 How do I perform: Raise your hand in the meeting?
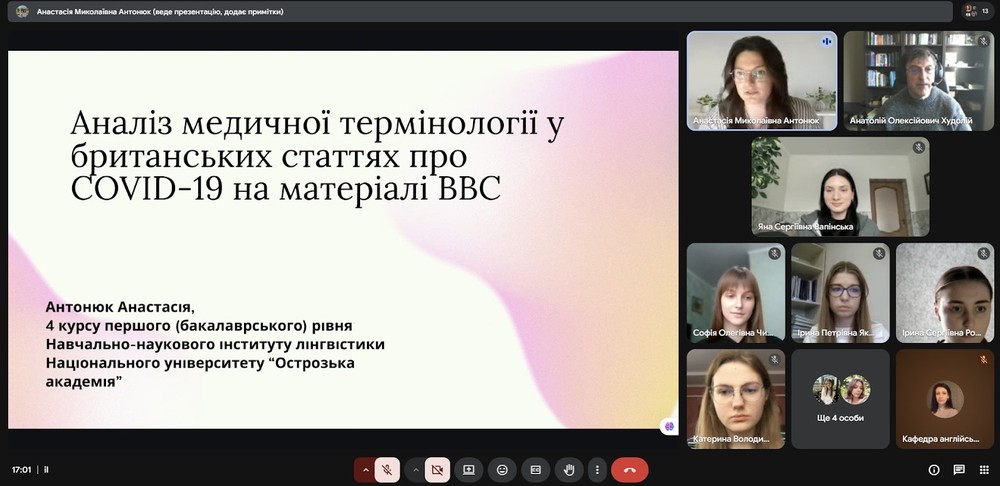(x=569, y=469)
